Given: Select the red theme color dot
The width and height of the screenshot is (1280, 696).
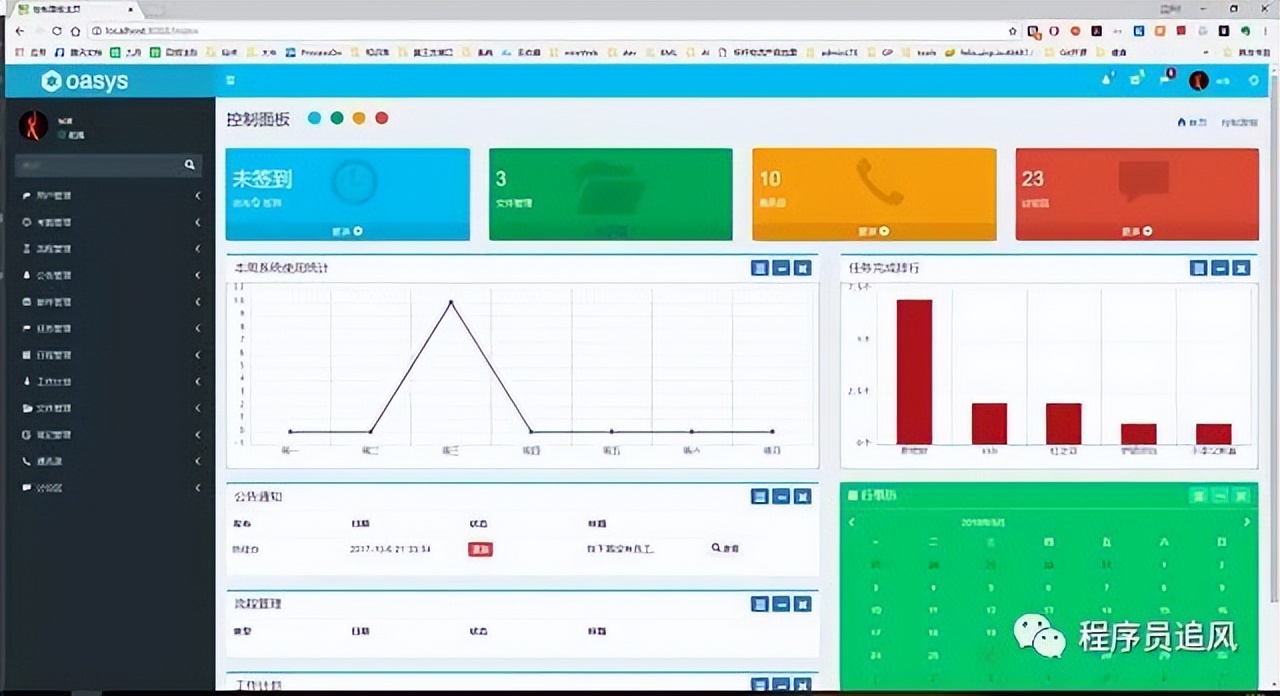Looking at the screenshot, I should pos(381,118).
